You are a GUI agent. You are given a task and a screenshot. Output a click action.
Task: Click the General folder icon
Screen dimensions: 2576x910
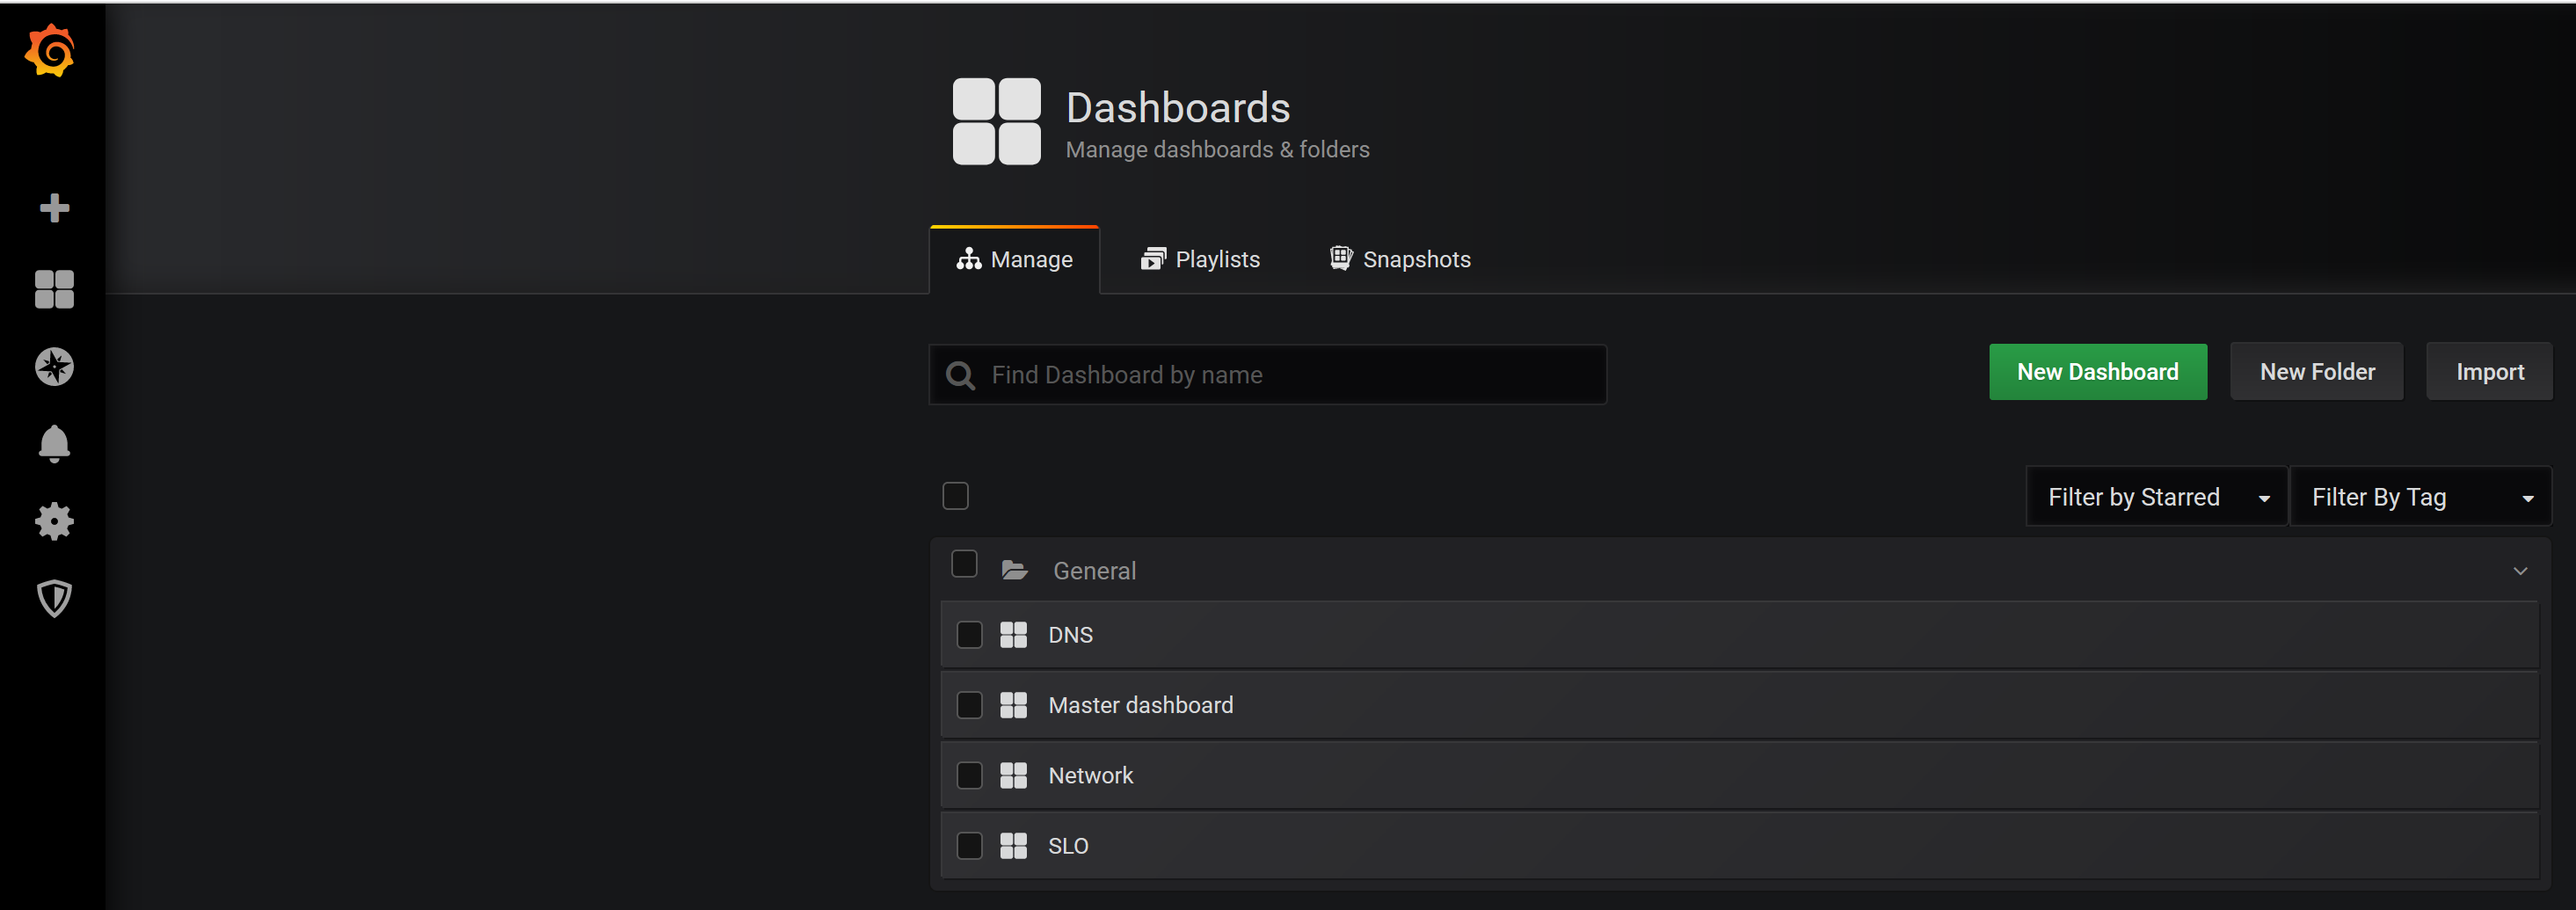tap(1014, 571)
